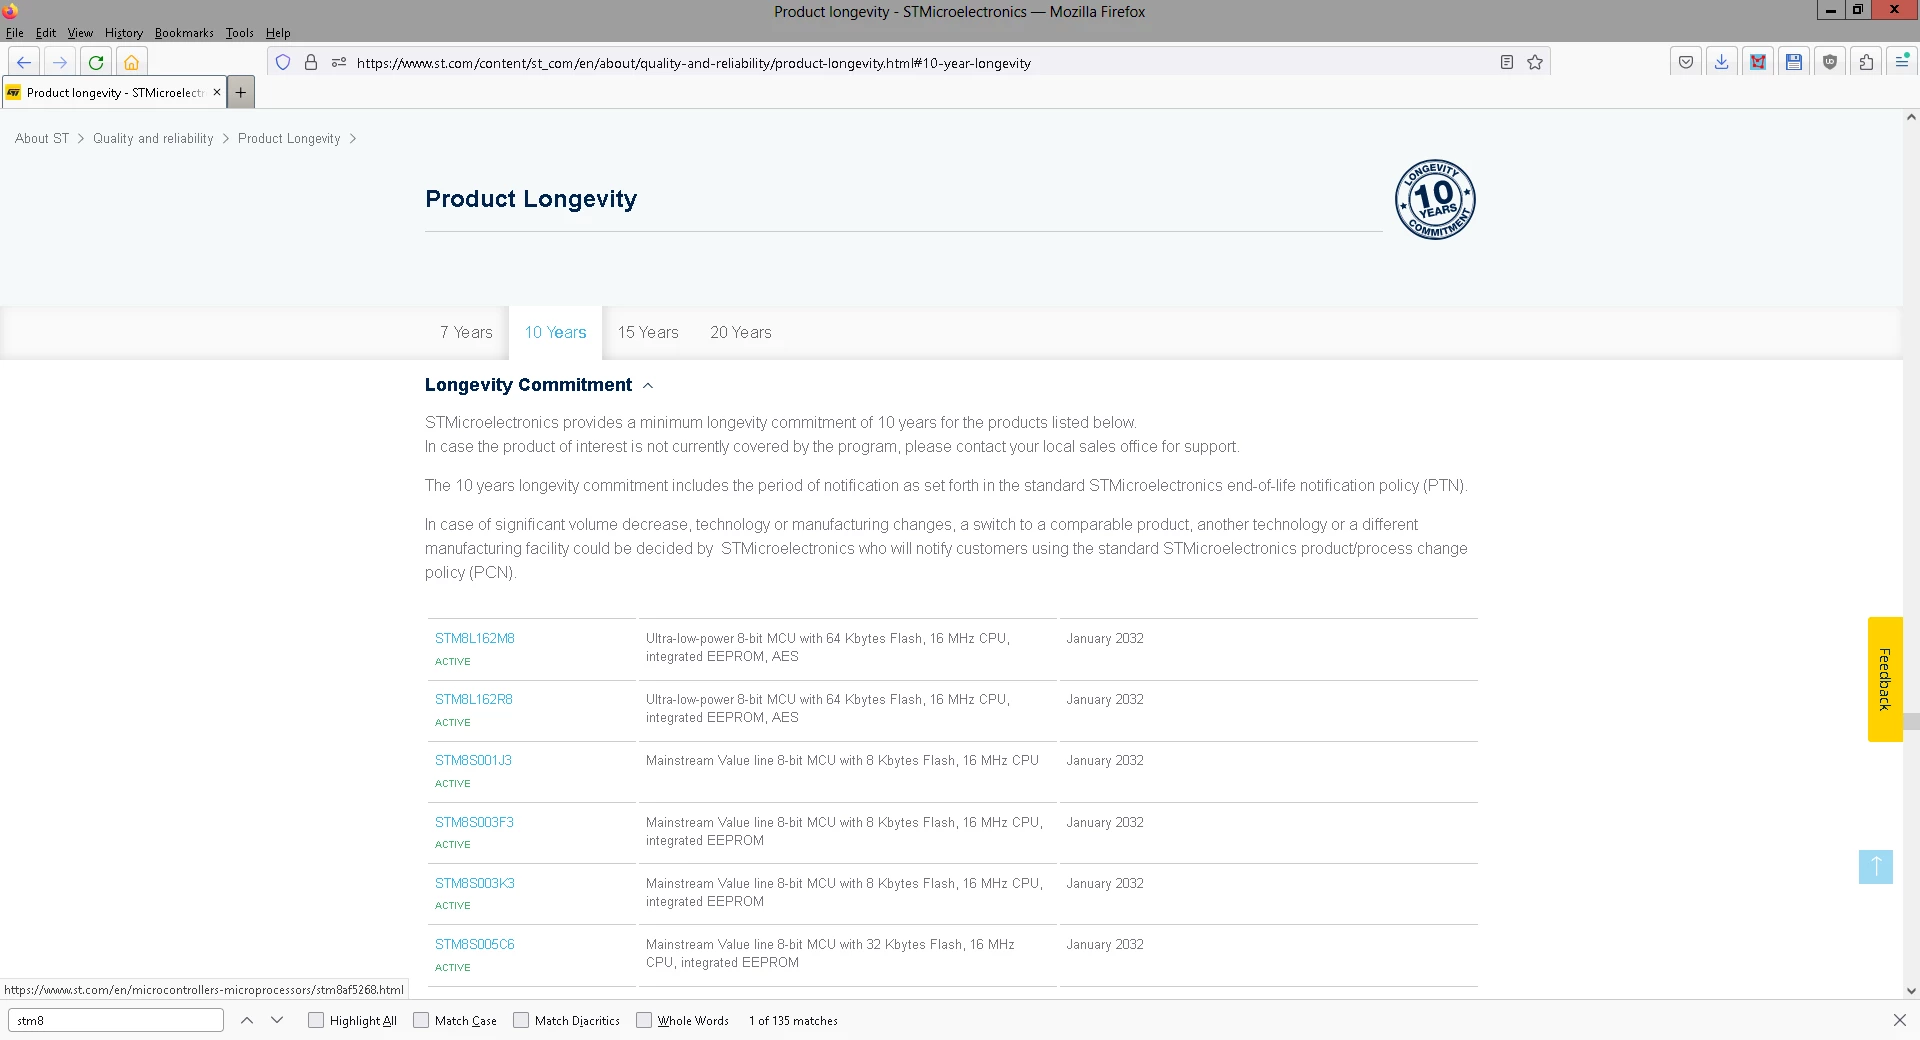Find next match of stm8
Viewport: 1920px width, 1040px height.
[277, 1020]
